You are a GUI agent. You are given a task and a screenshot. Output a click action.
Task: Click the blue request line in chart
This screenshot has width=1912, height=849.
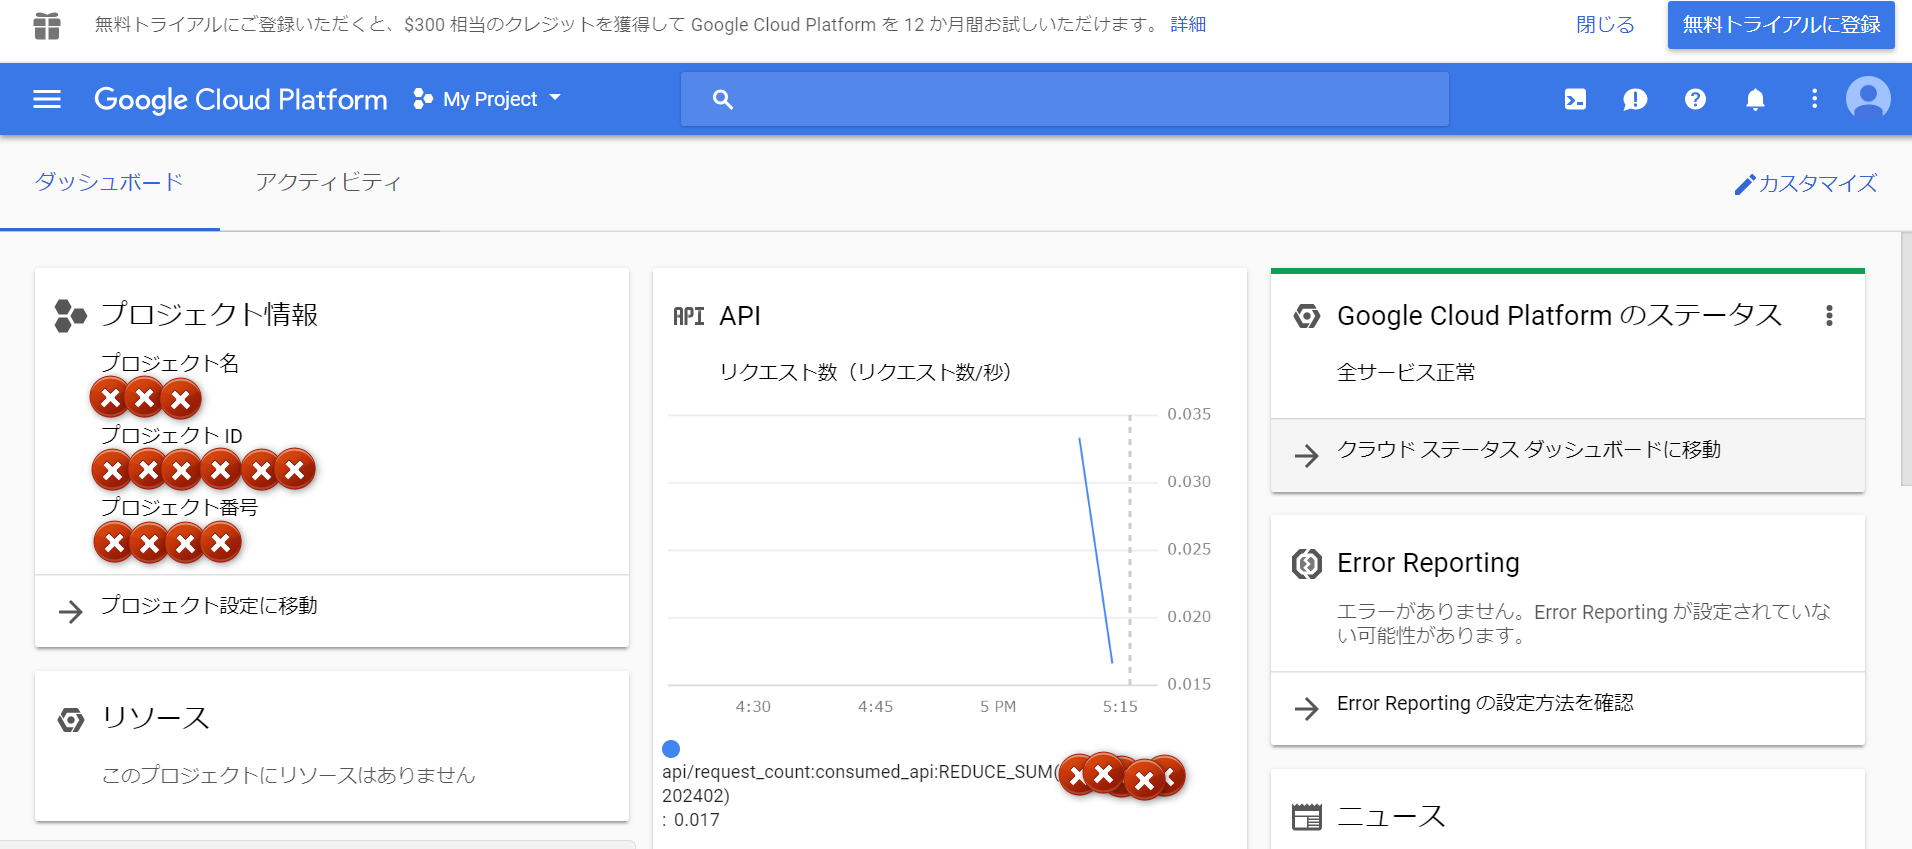pos(1096,551)
